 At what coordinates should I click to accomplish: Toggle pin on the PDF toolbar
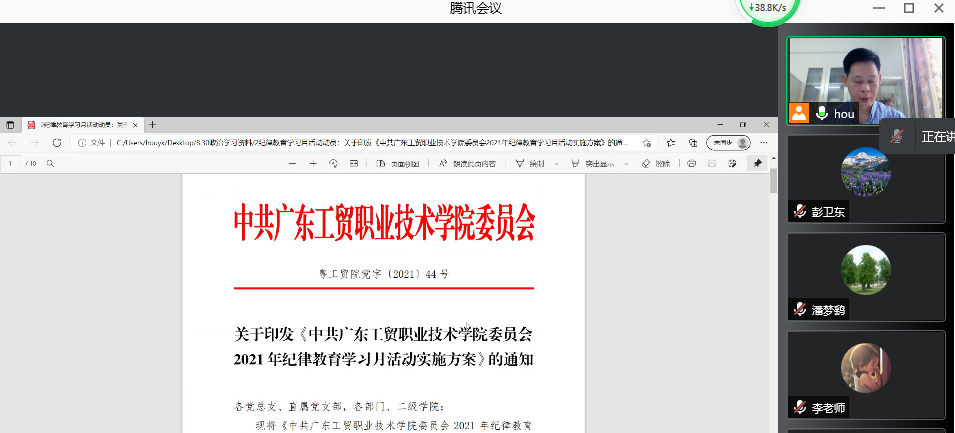[758, 163]
